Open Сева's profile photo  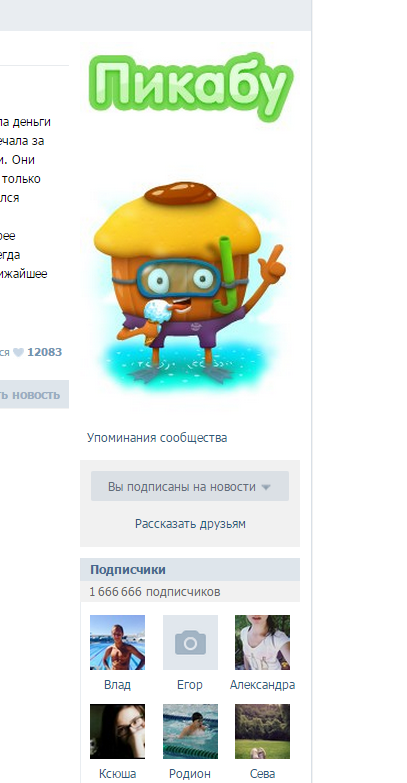[x=262, y=732]
